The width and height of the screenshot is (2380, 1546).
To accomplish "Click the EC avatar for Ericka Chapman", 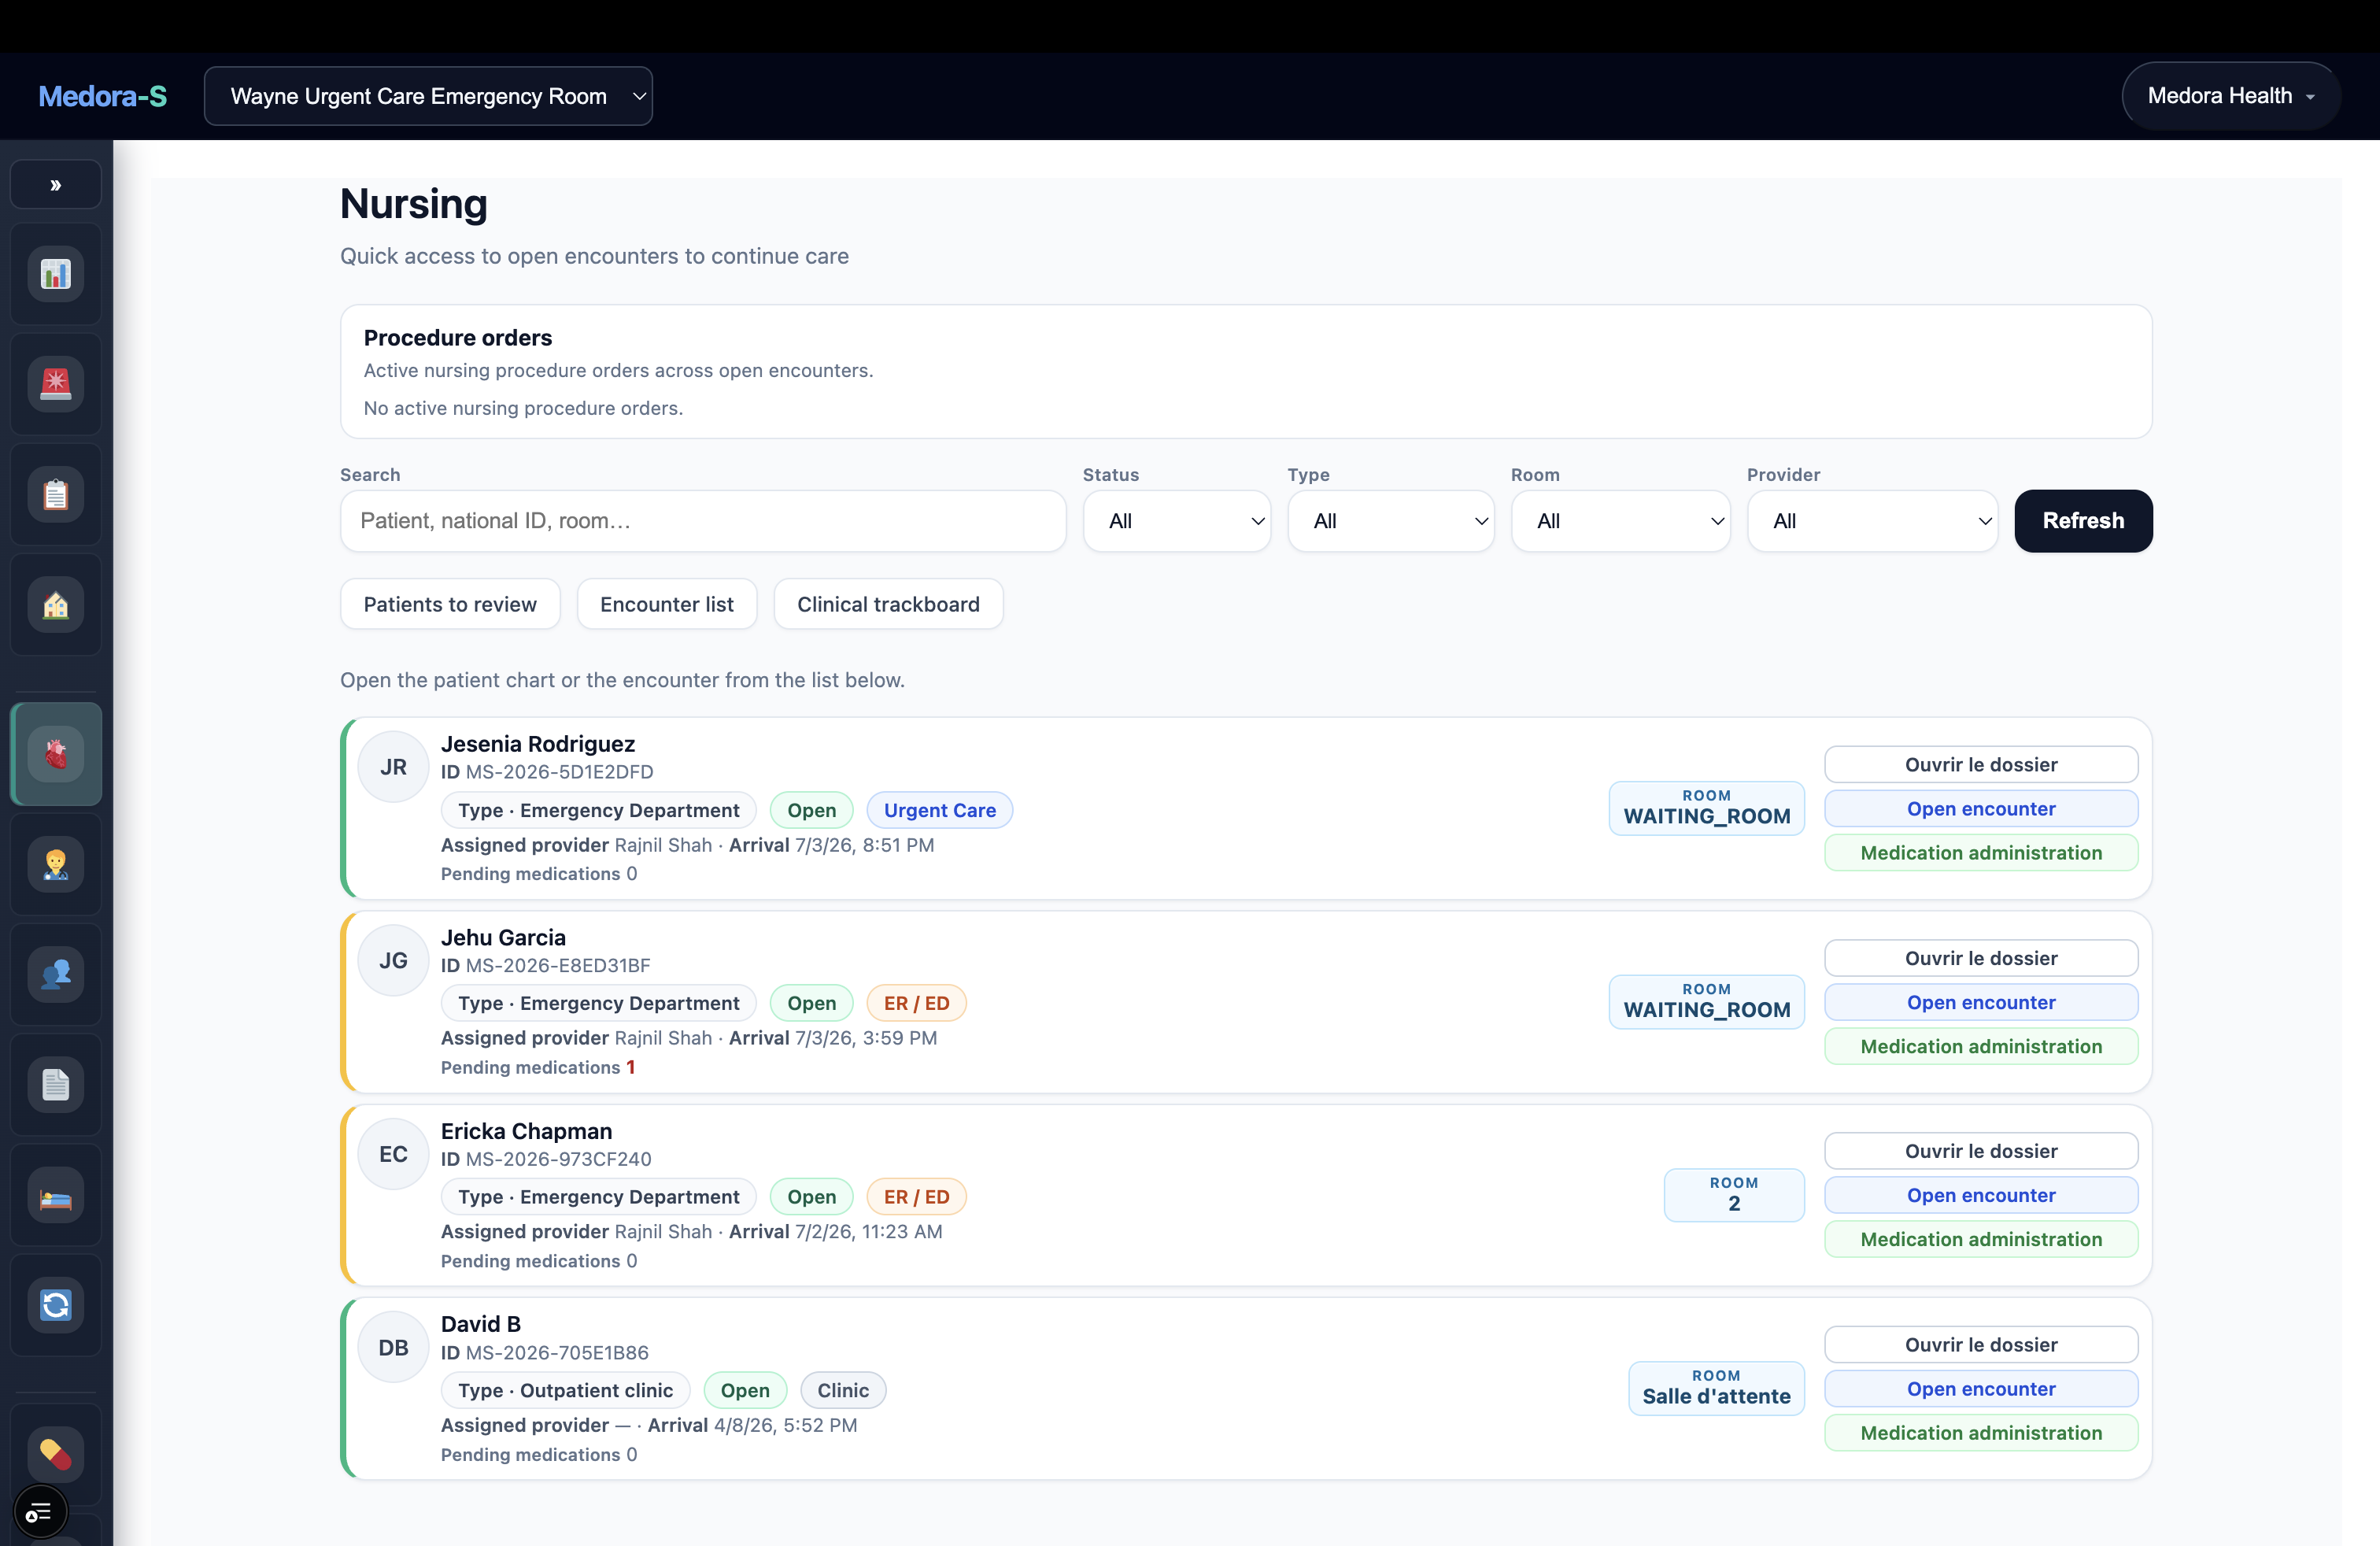I will 394,1154.
